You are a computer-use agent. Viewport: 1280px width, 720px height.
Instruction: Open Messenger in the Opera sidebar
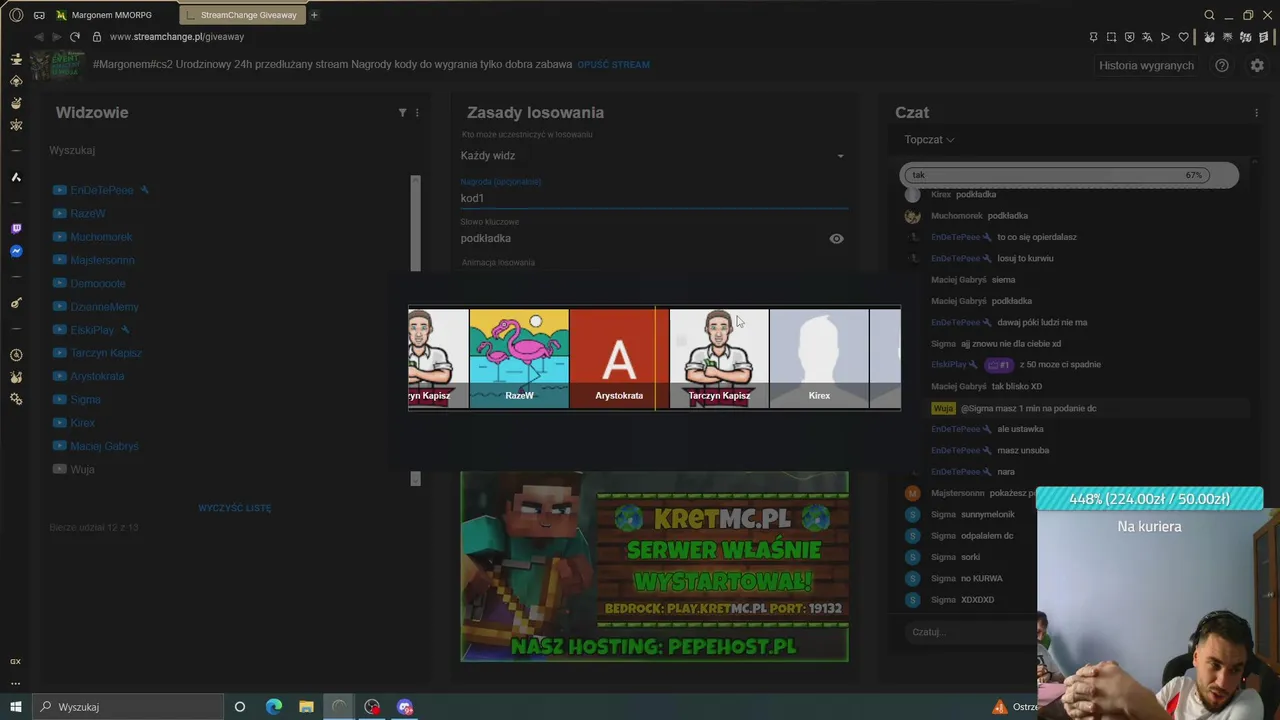click(16, 252)
